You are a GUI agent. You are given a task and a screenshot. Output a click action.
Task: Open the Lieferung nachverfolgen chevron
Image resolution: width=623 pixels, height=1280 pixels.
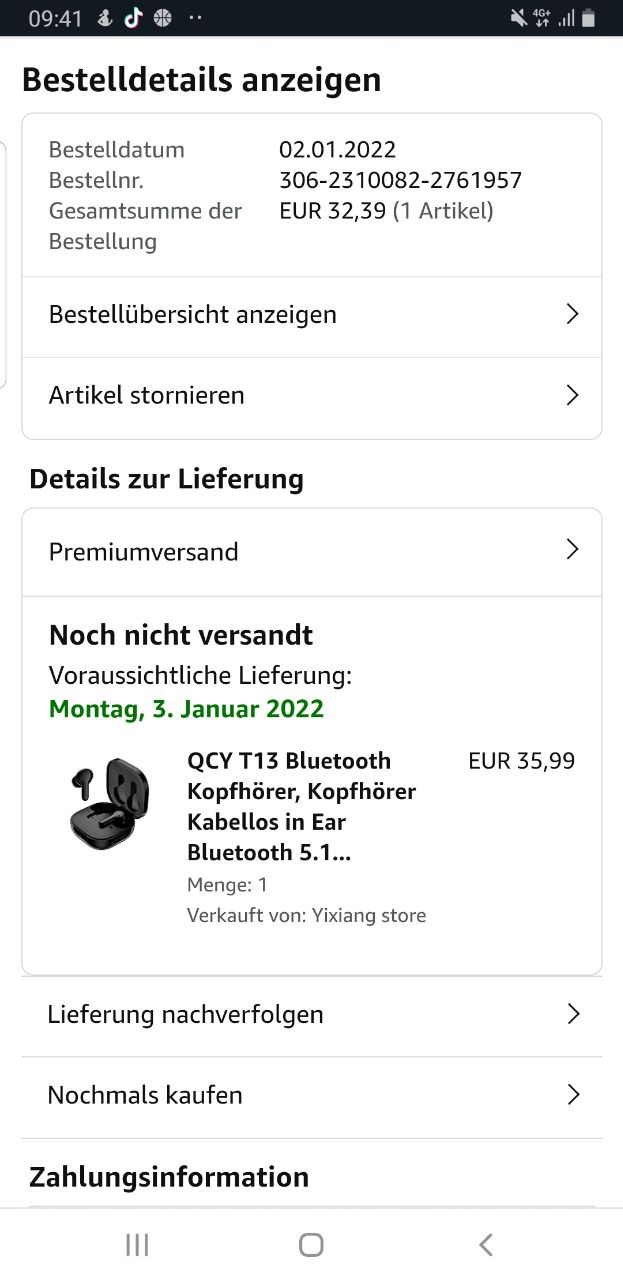click(573, 1014)
